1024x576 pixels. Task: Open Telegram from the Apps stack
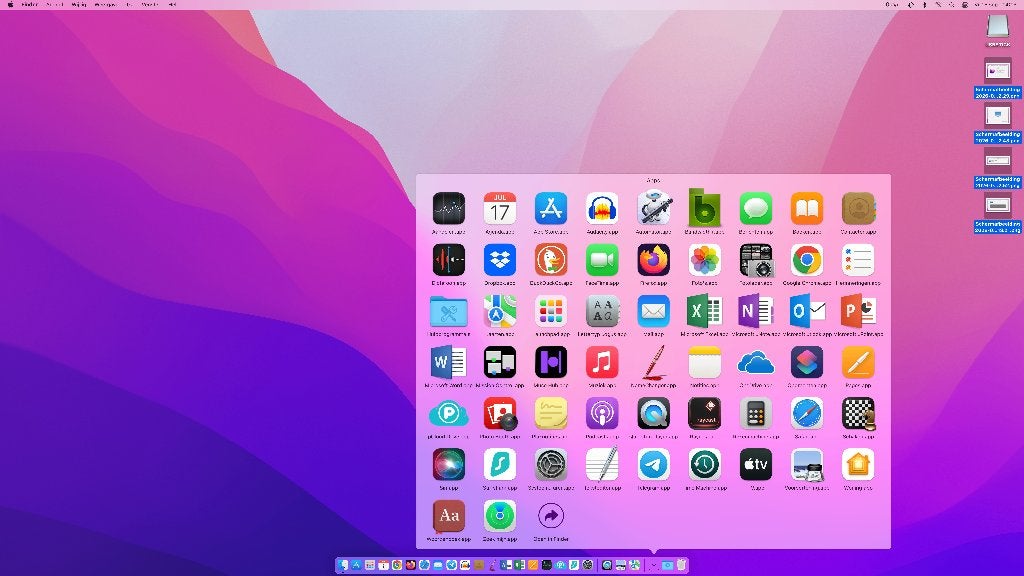point(653,465)
